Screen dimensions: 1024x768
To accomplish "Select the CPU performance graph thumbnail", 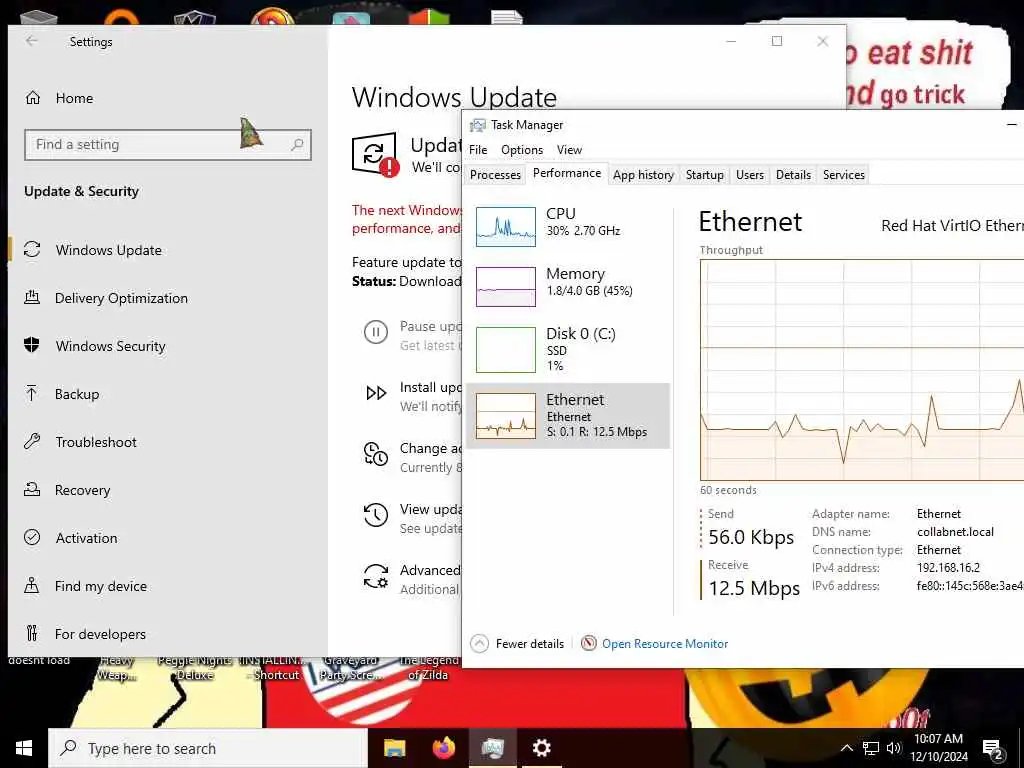I will point(505,227).
